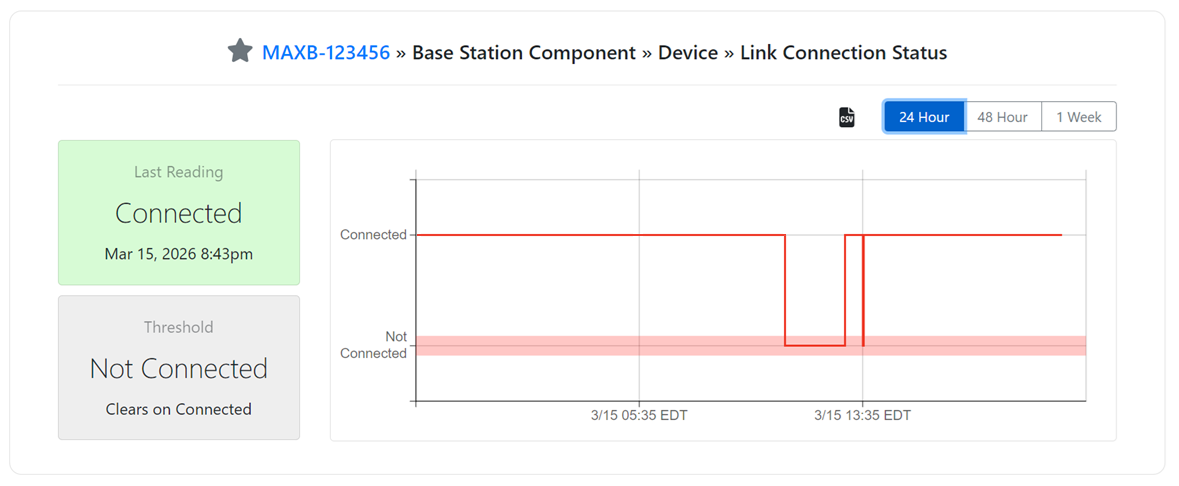Click the Link Connection Status title

pyautogui.click(x=843, y=52)
